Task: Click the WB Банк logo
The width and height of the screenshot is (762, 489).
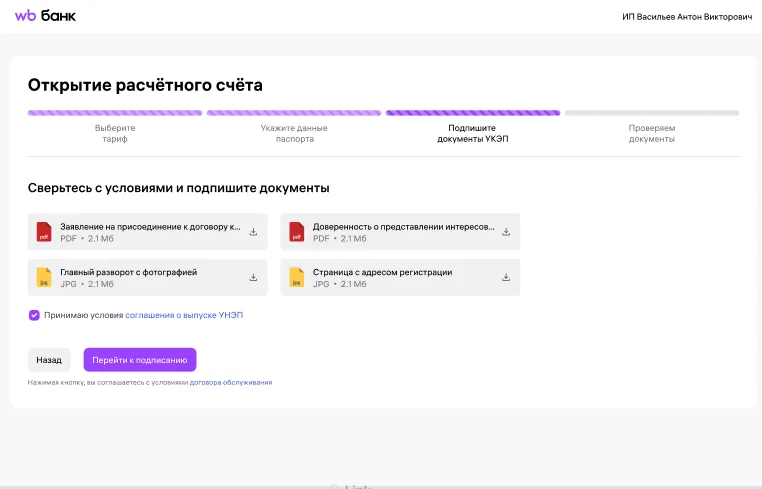Action: coord(45,16)
